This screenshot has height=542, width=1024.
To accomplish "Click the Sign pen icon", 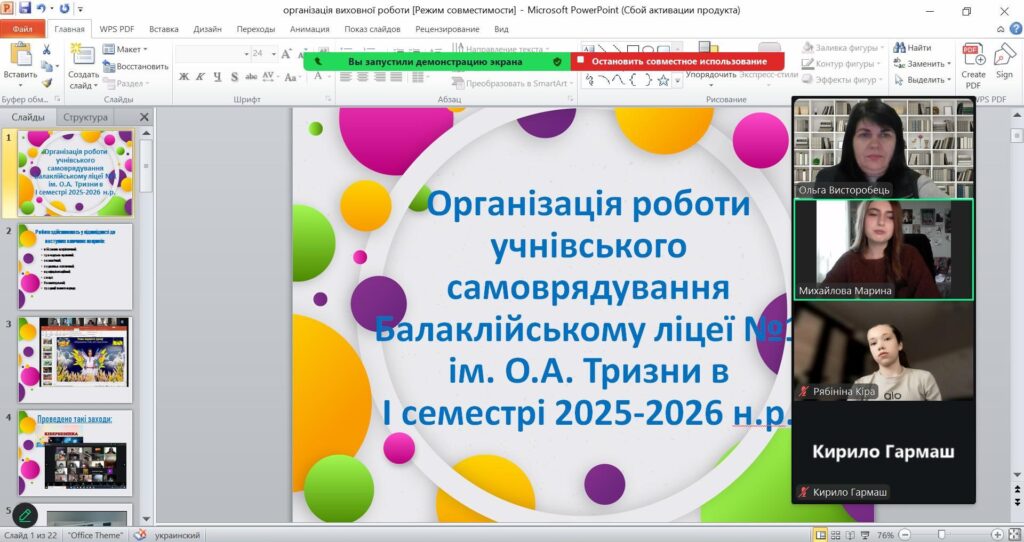I will click(1003, 62).
